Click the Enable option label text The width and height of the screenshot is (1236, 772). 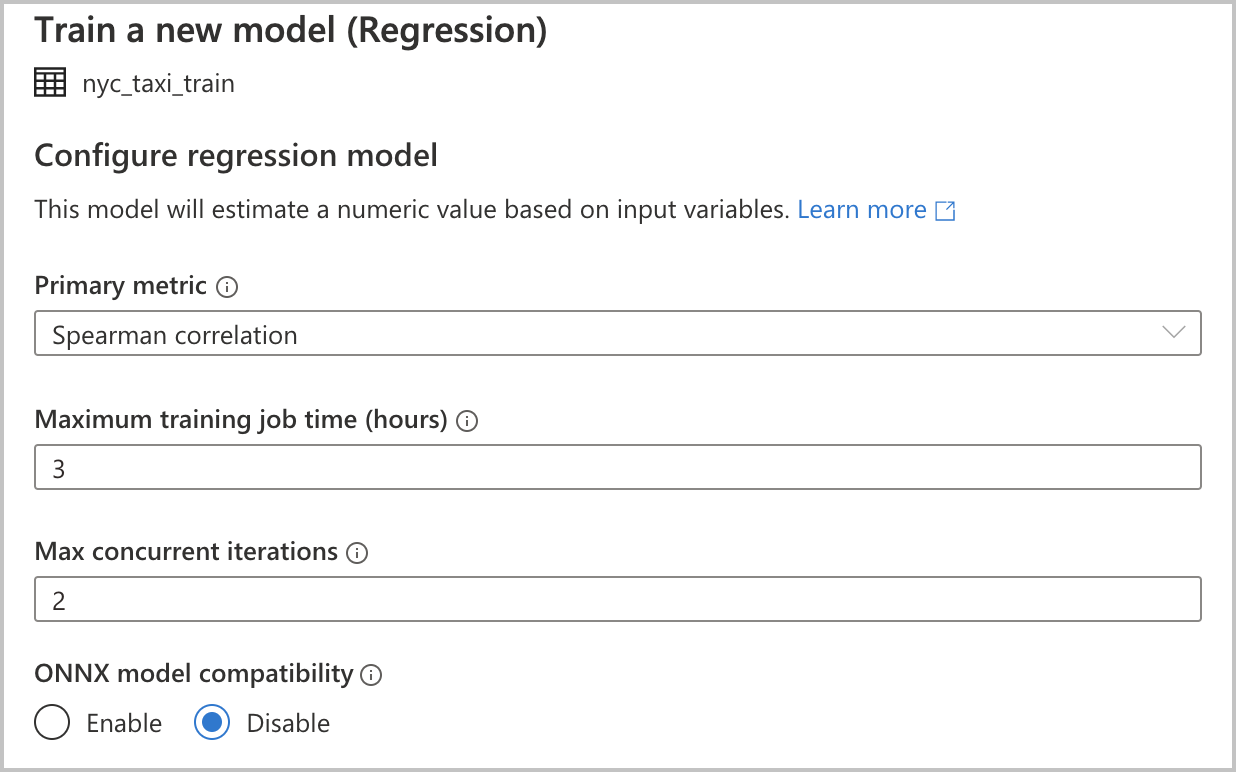pyautogui.click(x=127, y=722)
